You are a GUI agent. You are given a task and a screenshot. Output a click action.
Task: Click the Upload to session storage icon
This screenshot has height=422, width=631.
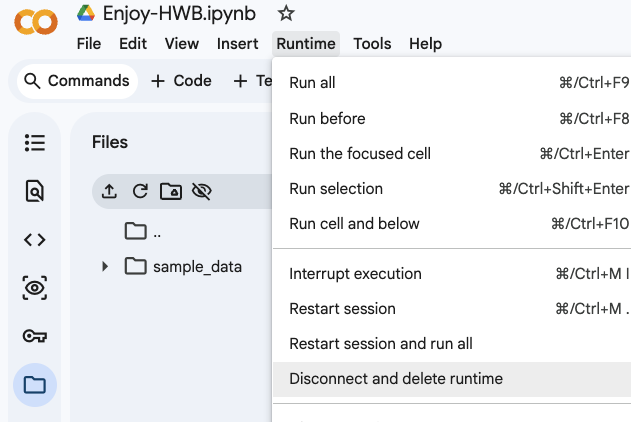(110, 191)
